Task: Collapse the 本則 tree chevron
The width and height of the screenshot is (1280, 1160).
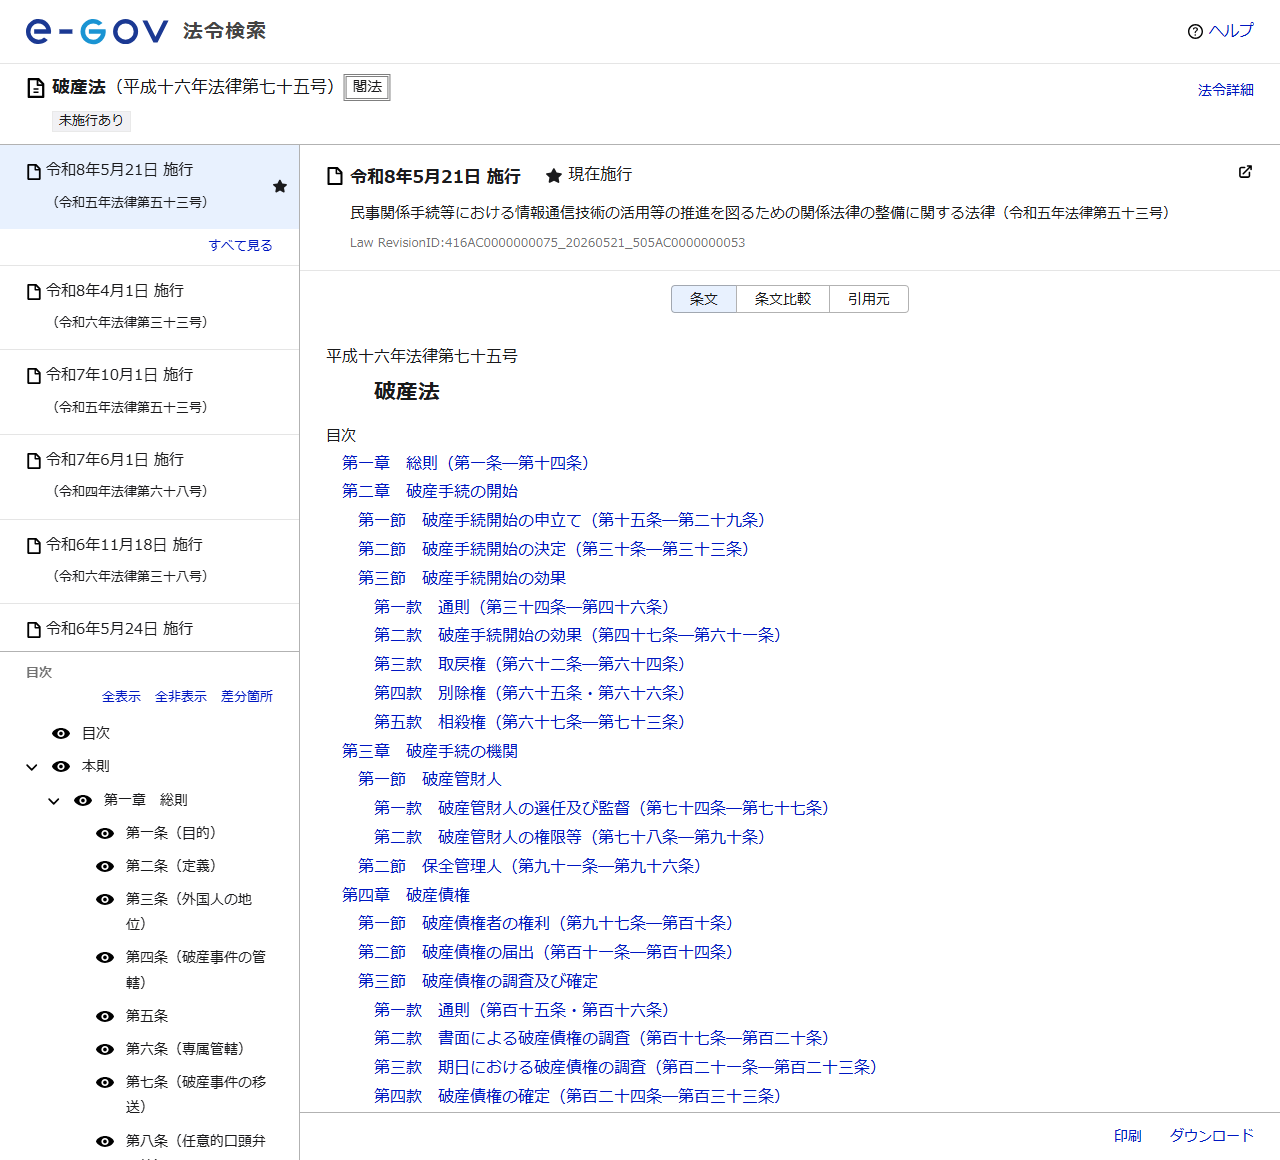Action: coord(32,767)
